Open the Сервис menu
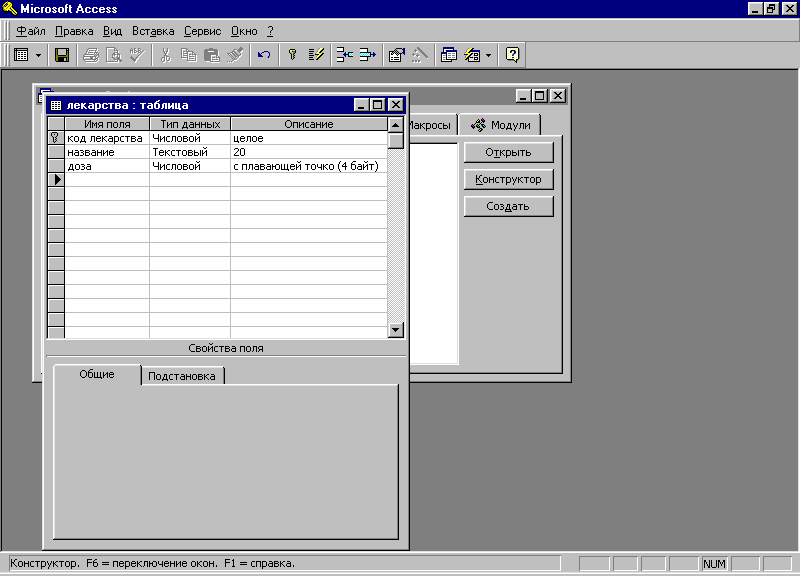Image resolution: width=800 pixels, height=576 pixels. pyautogui.click(x=203, y=31)
